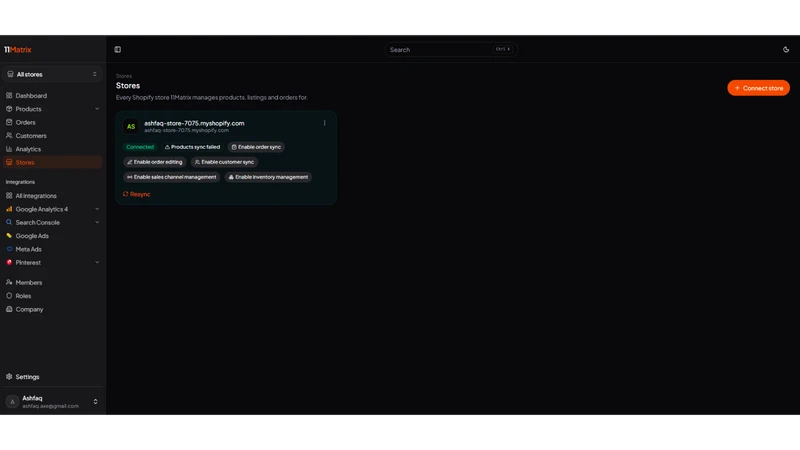
Task: Click the AS store avatar
Action: 131,127
